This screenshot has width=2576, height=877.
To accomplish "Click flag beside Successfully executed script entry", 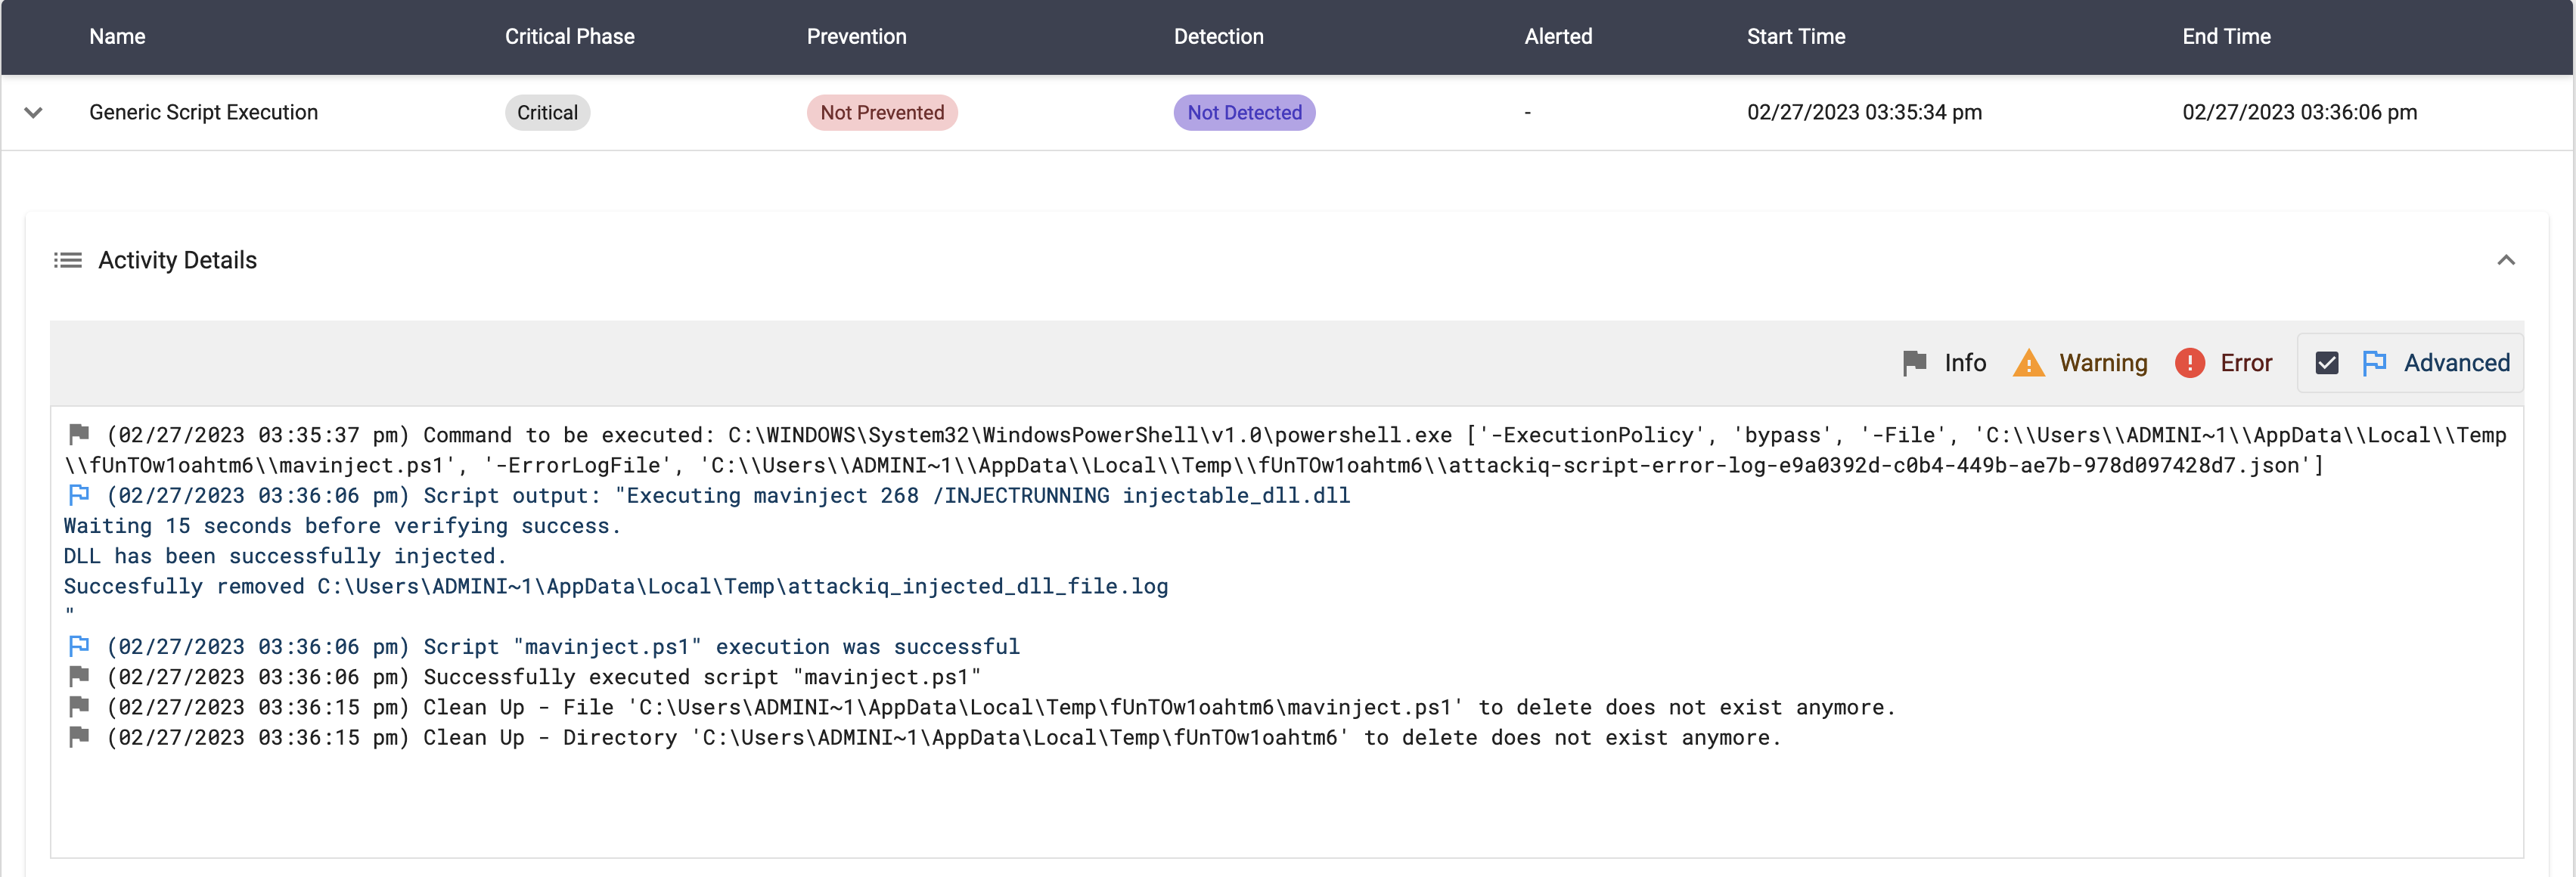I will pyautogui.click(x=79, y=676).
